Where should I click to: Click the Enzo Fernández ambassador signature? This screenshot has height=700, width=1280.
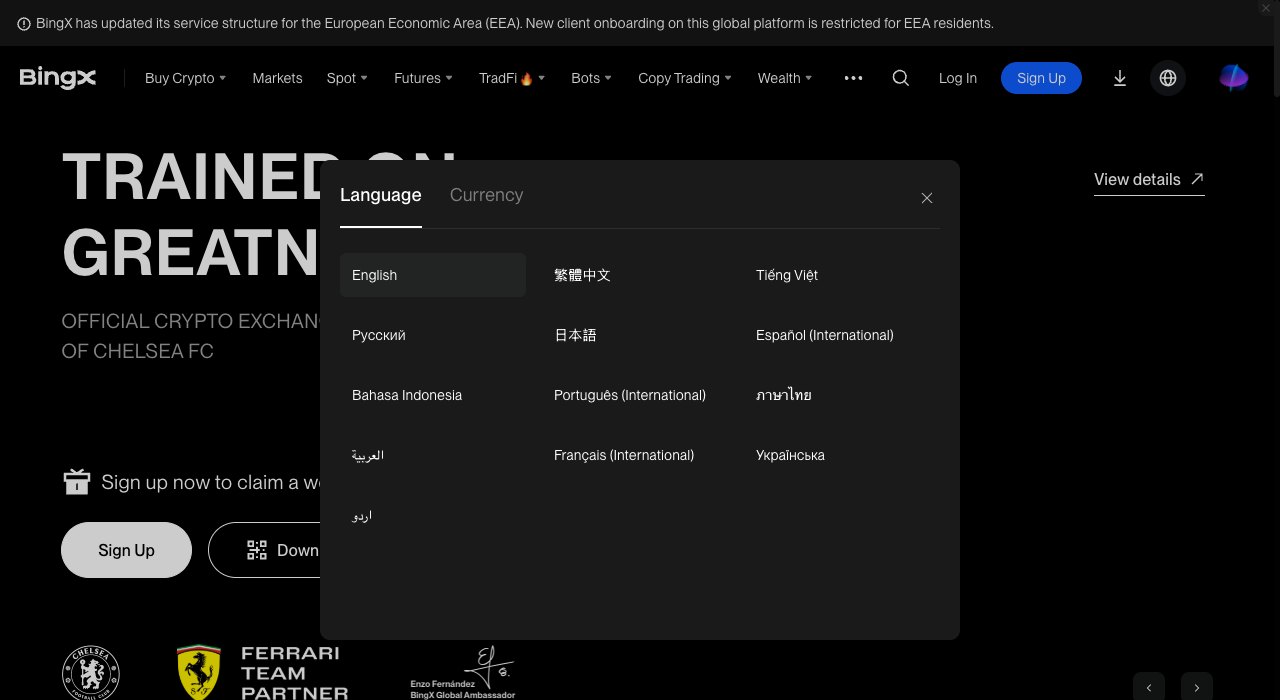(463, 673)
